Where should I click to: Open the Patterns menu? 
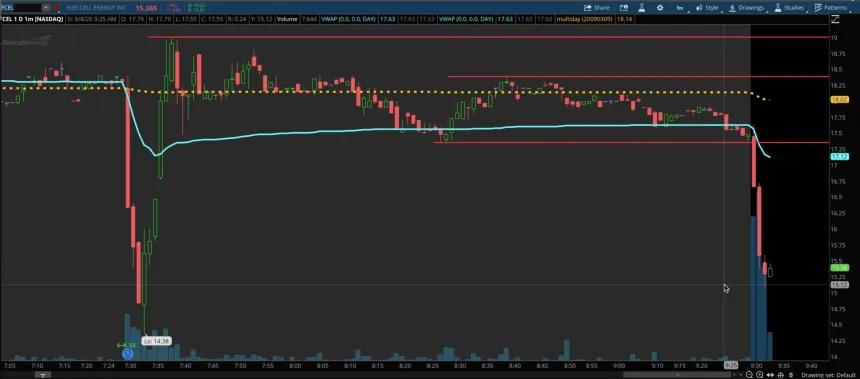pyautogui.click(x=830, y=8)
